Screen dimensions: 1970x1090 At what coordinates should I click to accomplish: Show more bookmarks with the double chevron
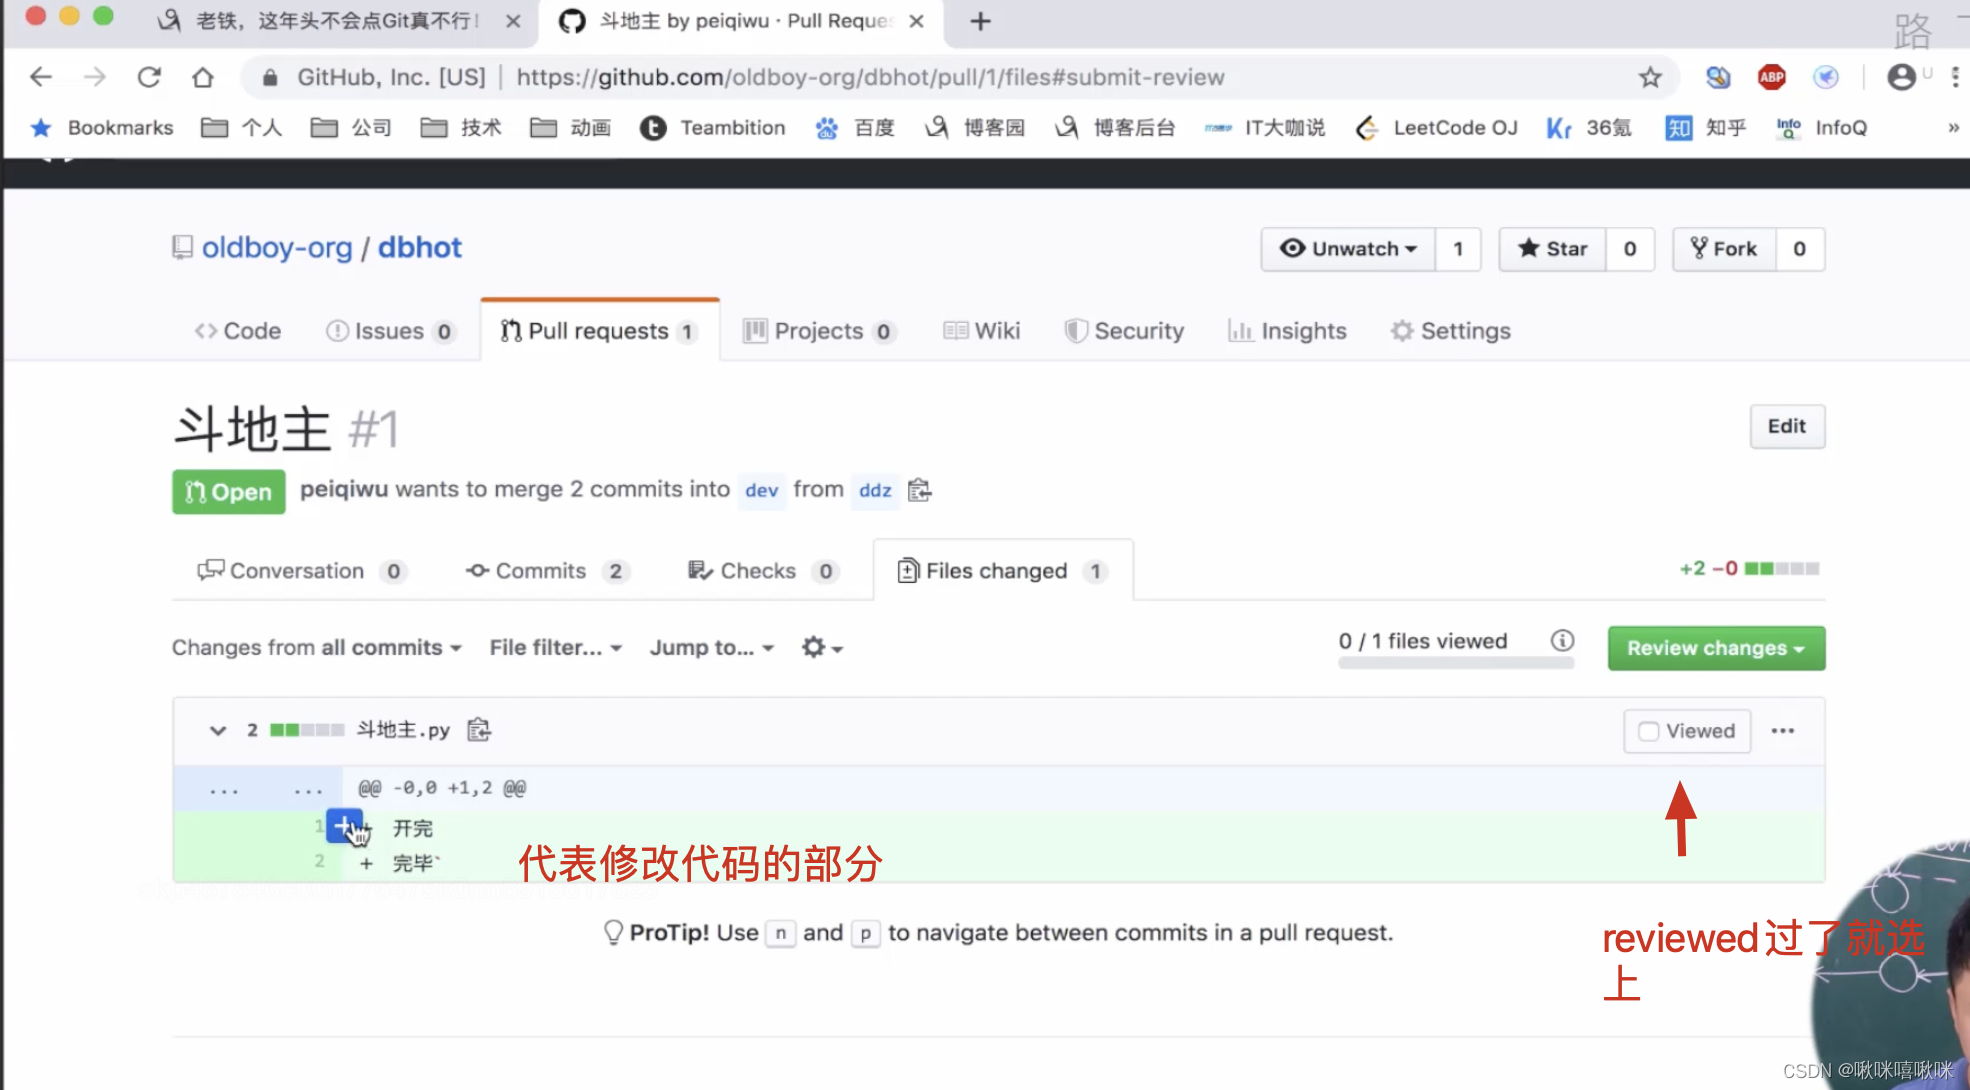point(1953,128)
